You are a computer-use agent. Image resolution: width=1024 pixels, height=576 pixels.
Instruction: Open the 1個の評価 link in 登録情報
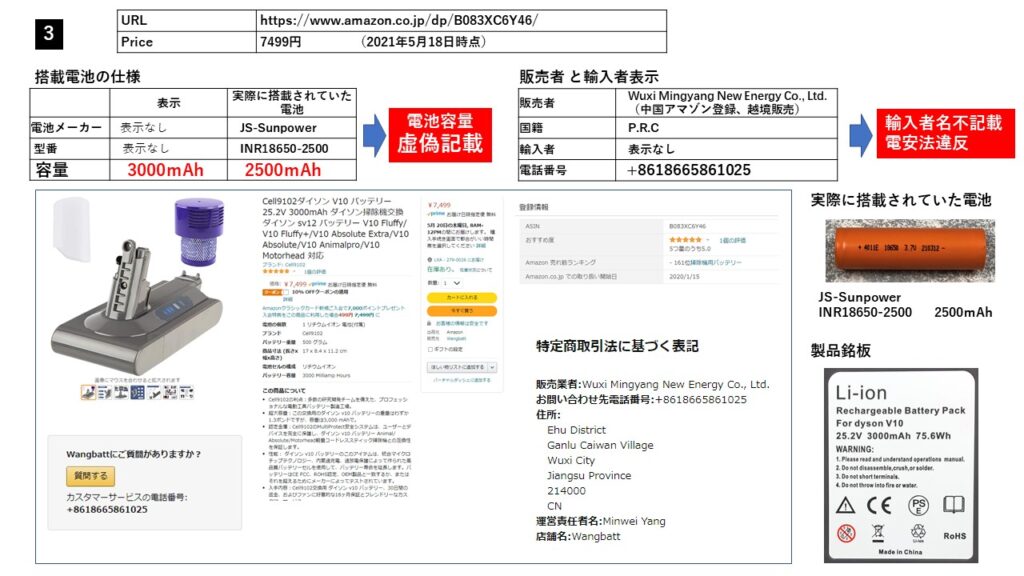[x=731, y=240]
